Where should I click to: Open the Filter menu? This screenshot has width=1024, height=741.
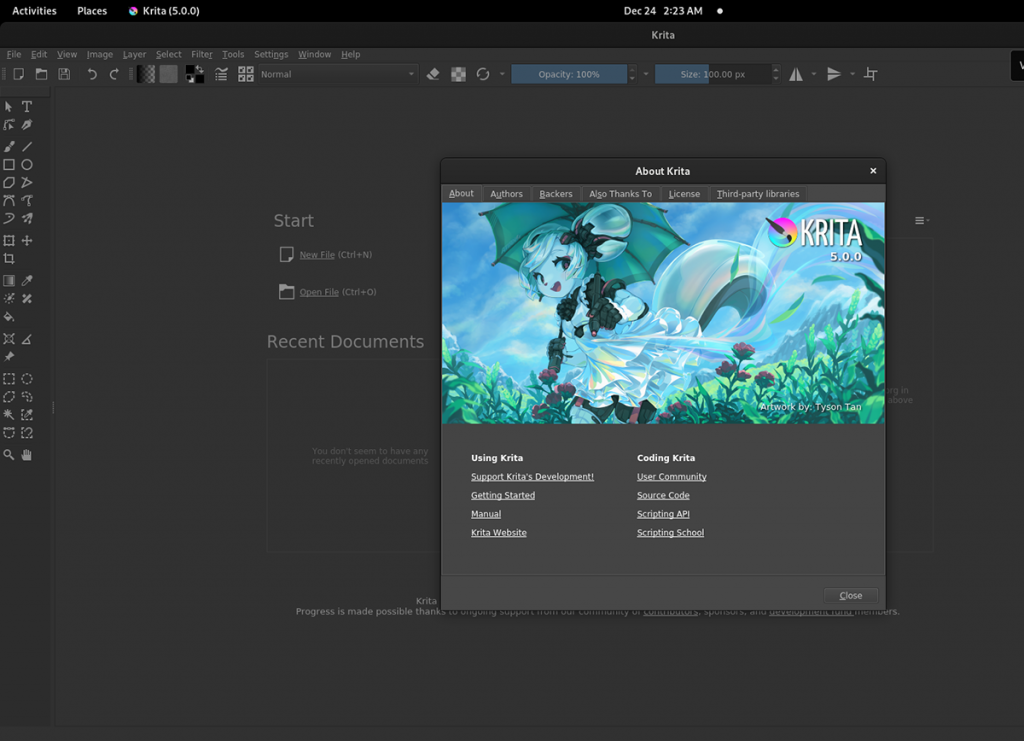tap(201, 54)
